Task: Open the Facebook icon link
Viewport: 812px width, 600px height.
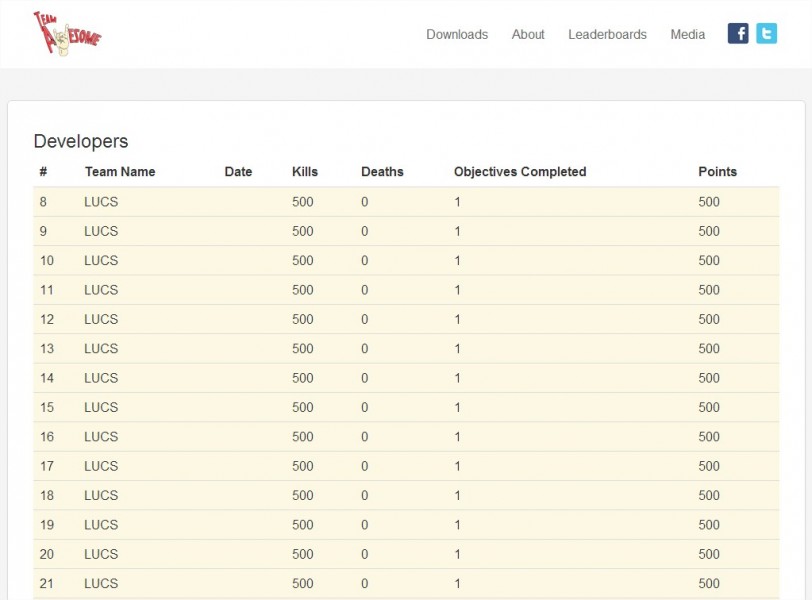Action: pos(738,34)
